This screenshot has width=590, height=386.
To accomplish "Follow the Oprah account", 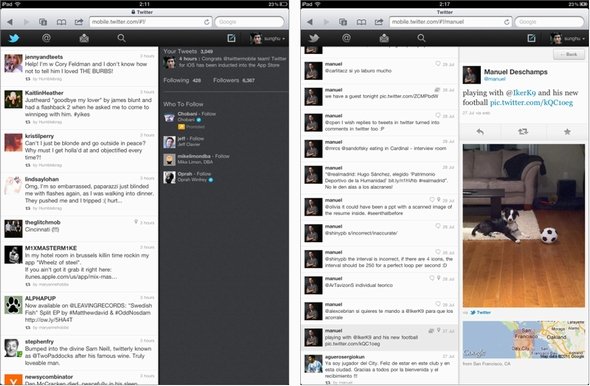I will point(204,174).
